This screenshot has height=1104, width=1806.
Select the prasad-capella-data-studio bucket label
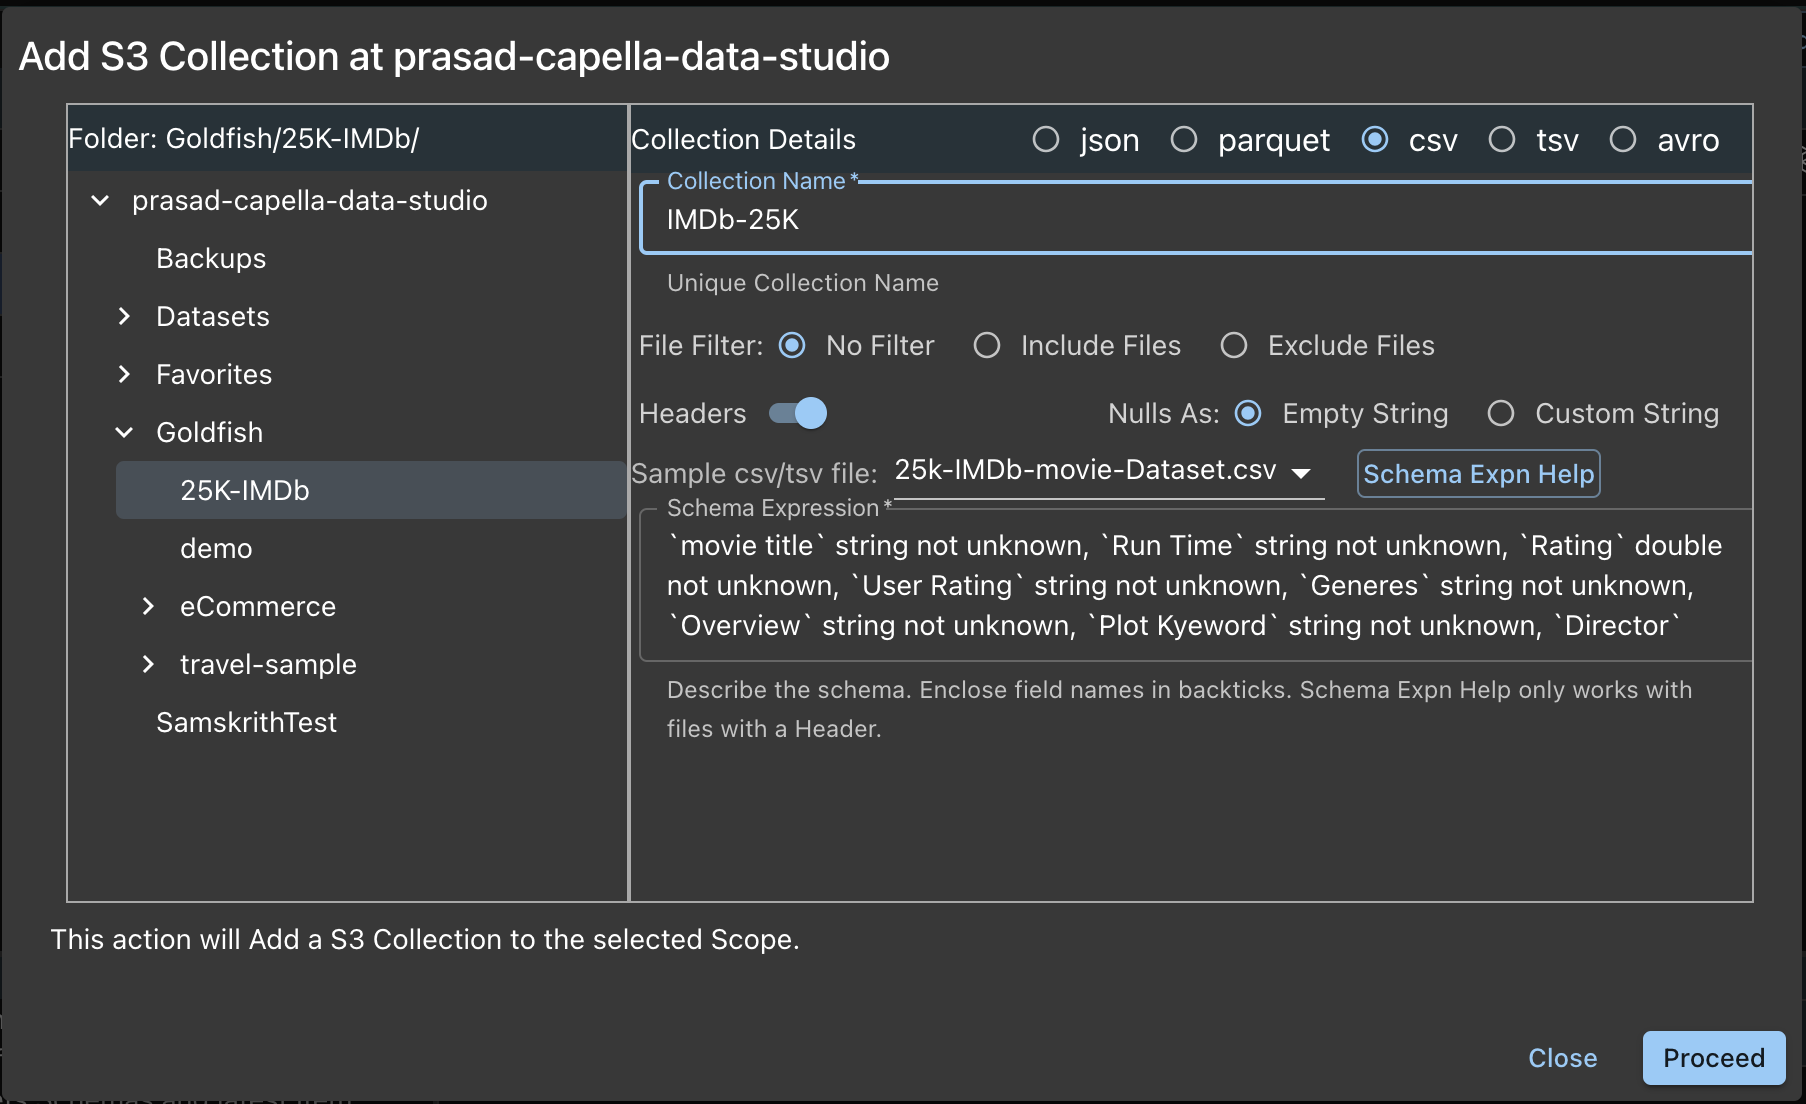(x=310, y=200)
